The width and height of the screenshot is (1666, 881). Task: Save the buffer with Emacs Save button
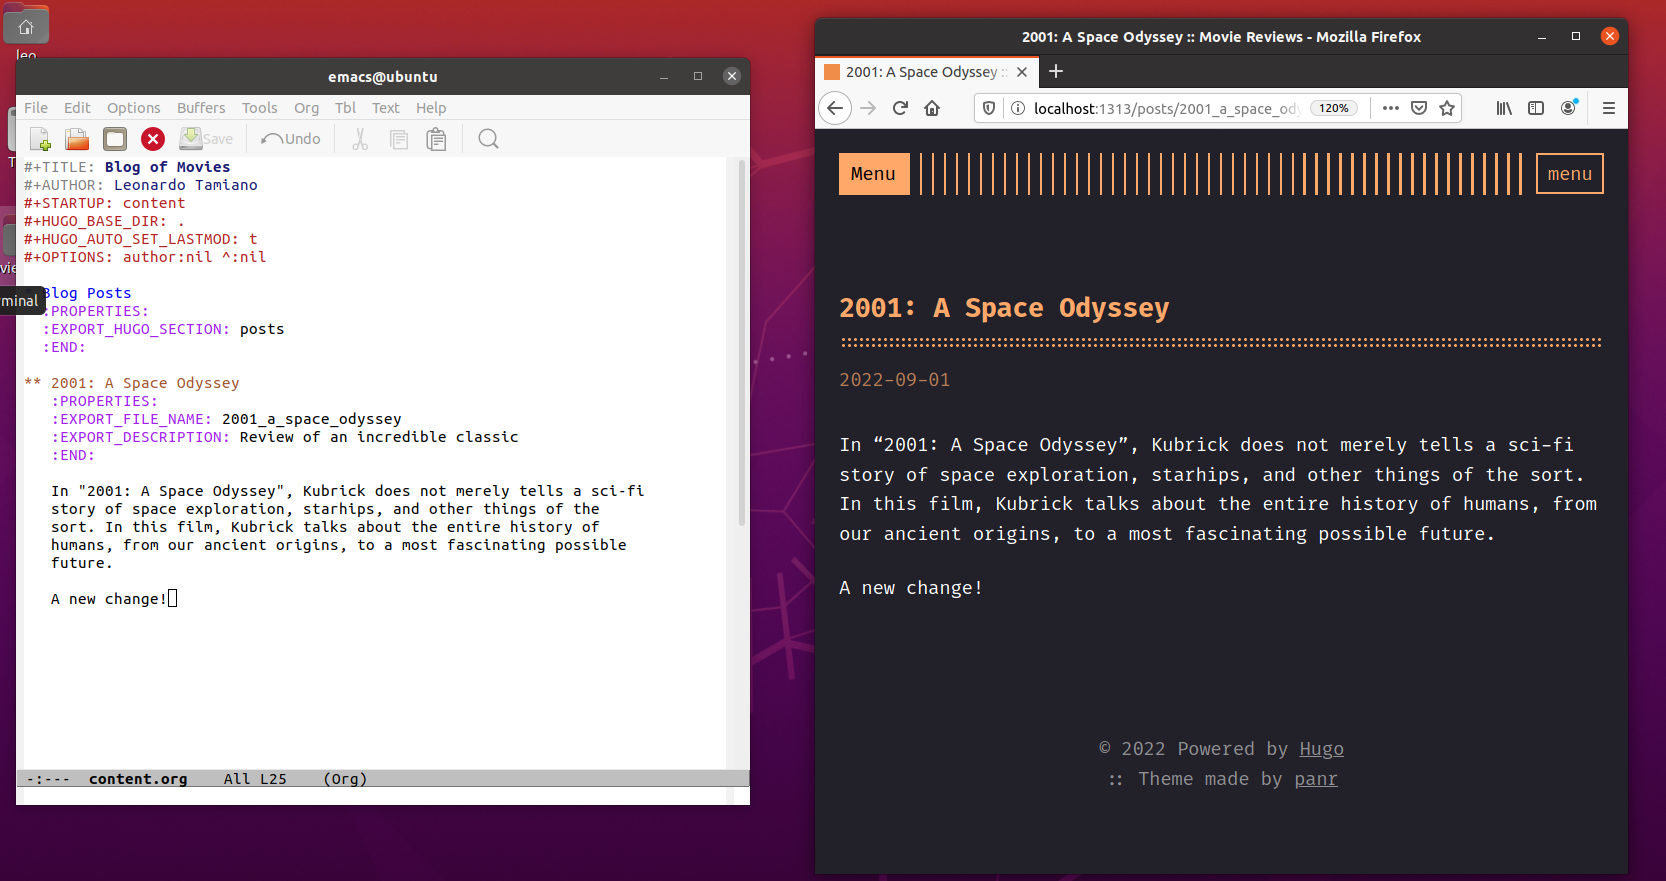click(x=206, y=139)
